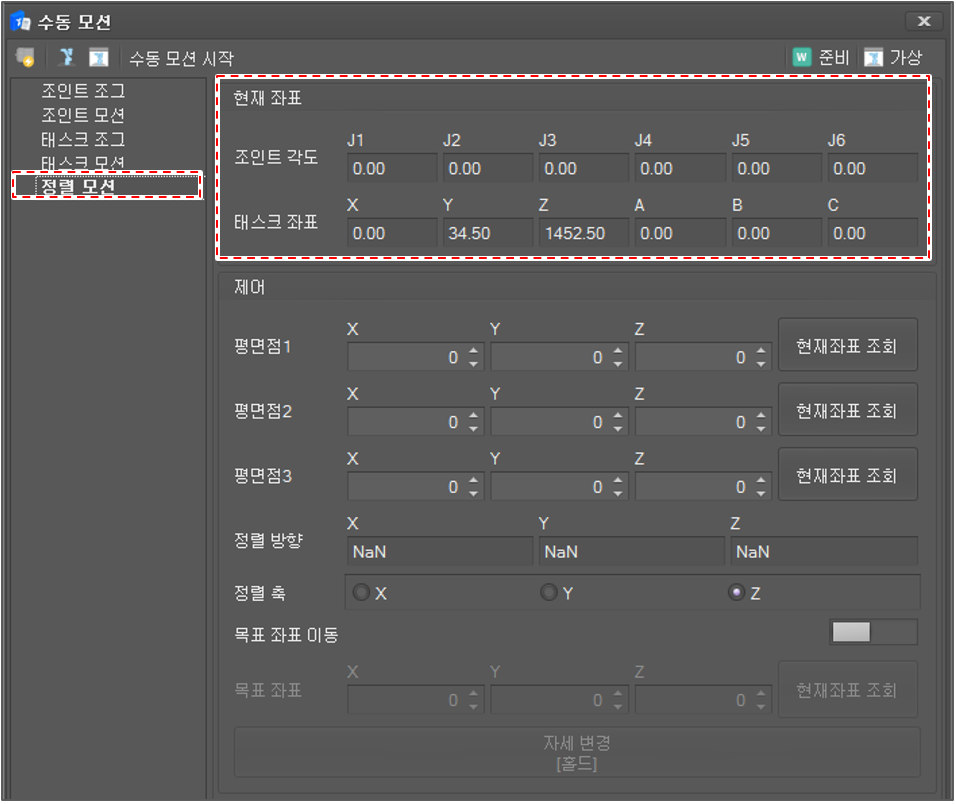Select 조인트 모션 in the left list
Screen dimensions: 956x804
tap(83, 115)
